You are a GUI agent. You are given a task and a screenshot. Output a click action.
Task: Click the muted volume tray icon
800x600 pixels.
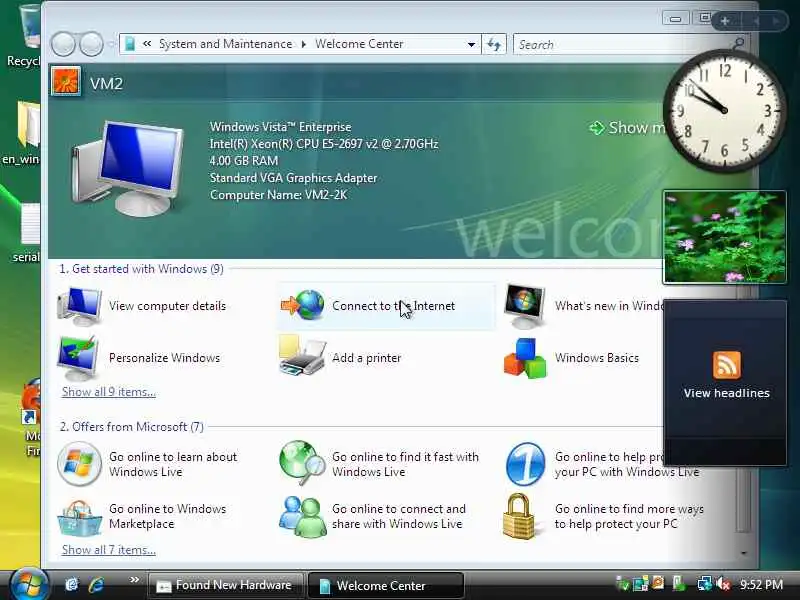point(723,584)
